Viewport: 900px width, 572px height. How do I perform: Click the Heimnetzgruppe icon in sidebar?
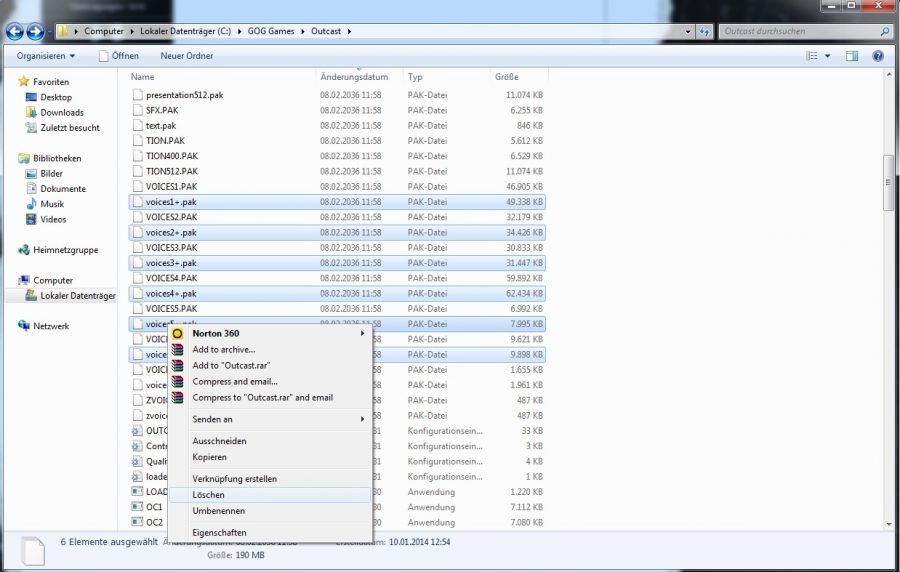(x=24, y=250)
